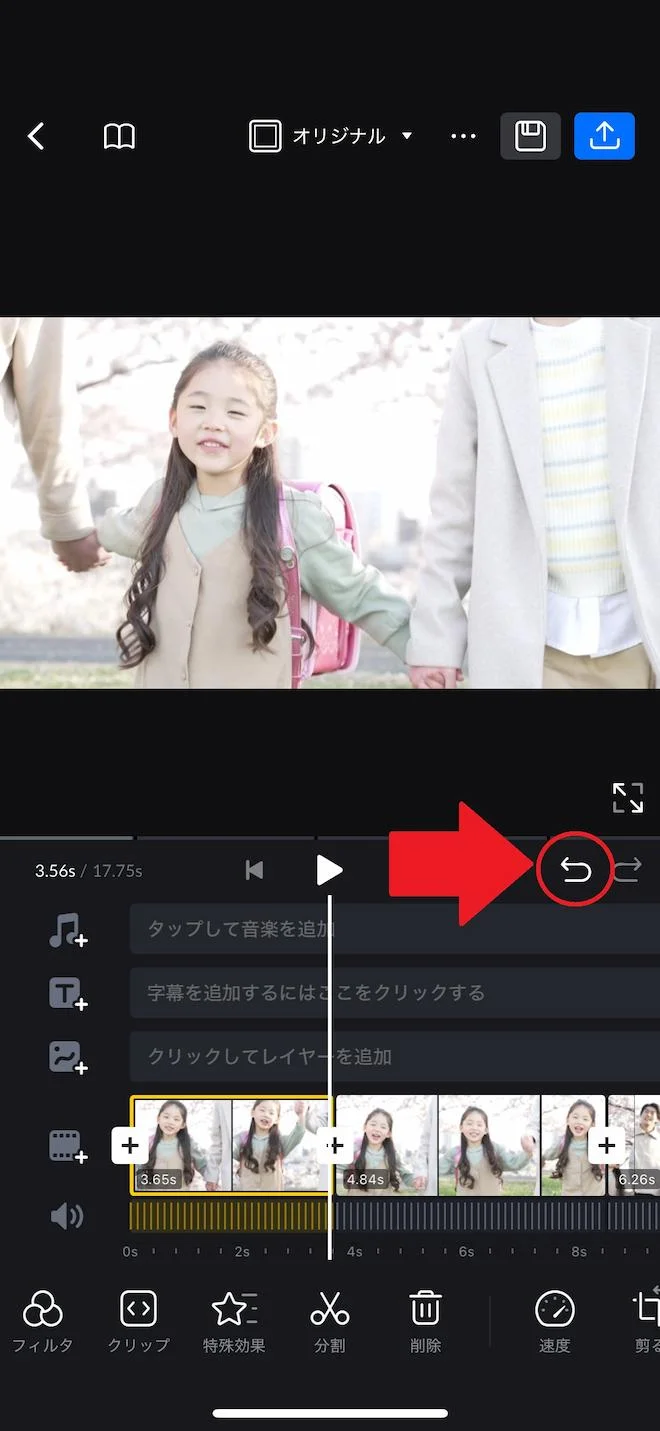
Task: Tap the video preview image
Action: pyautogui.click(x=330, y=503)
